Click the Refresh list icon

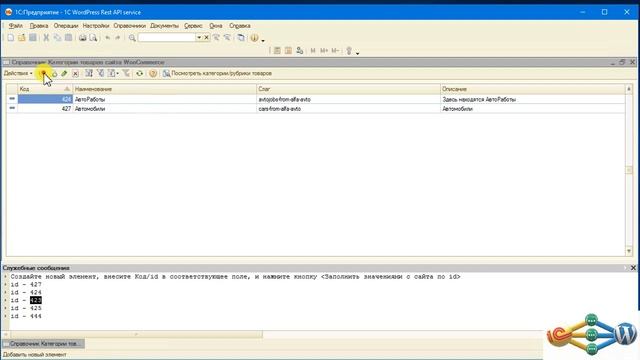tap(140, 73)
